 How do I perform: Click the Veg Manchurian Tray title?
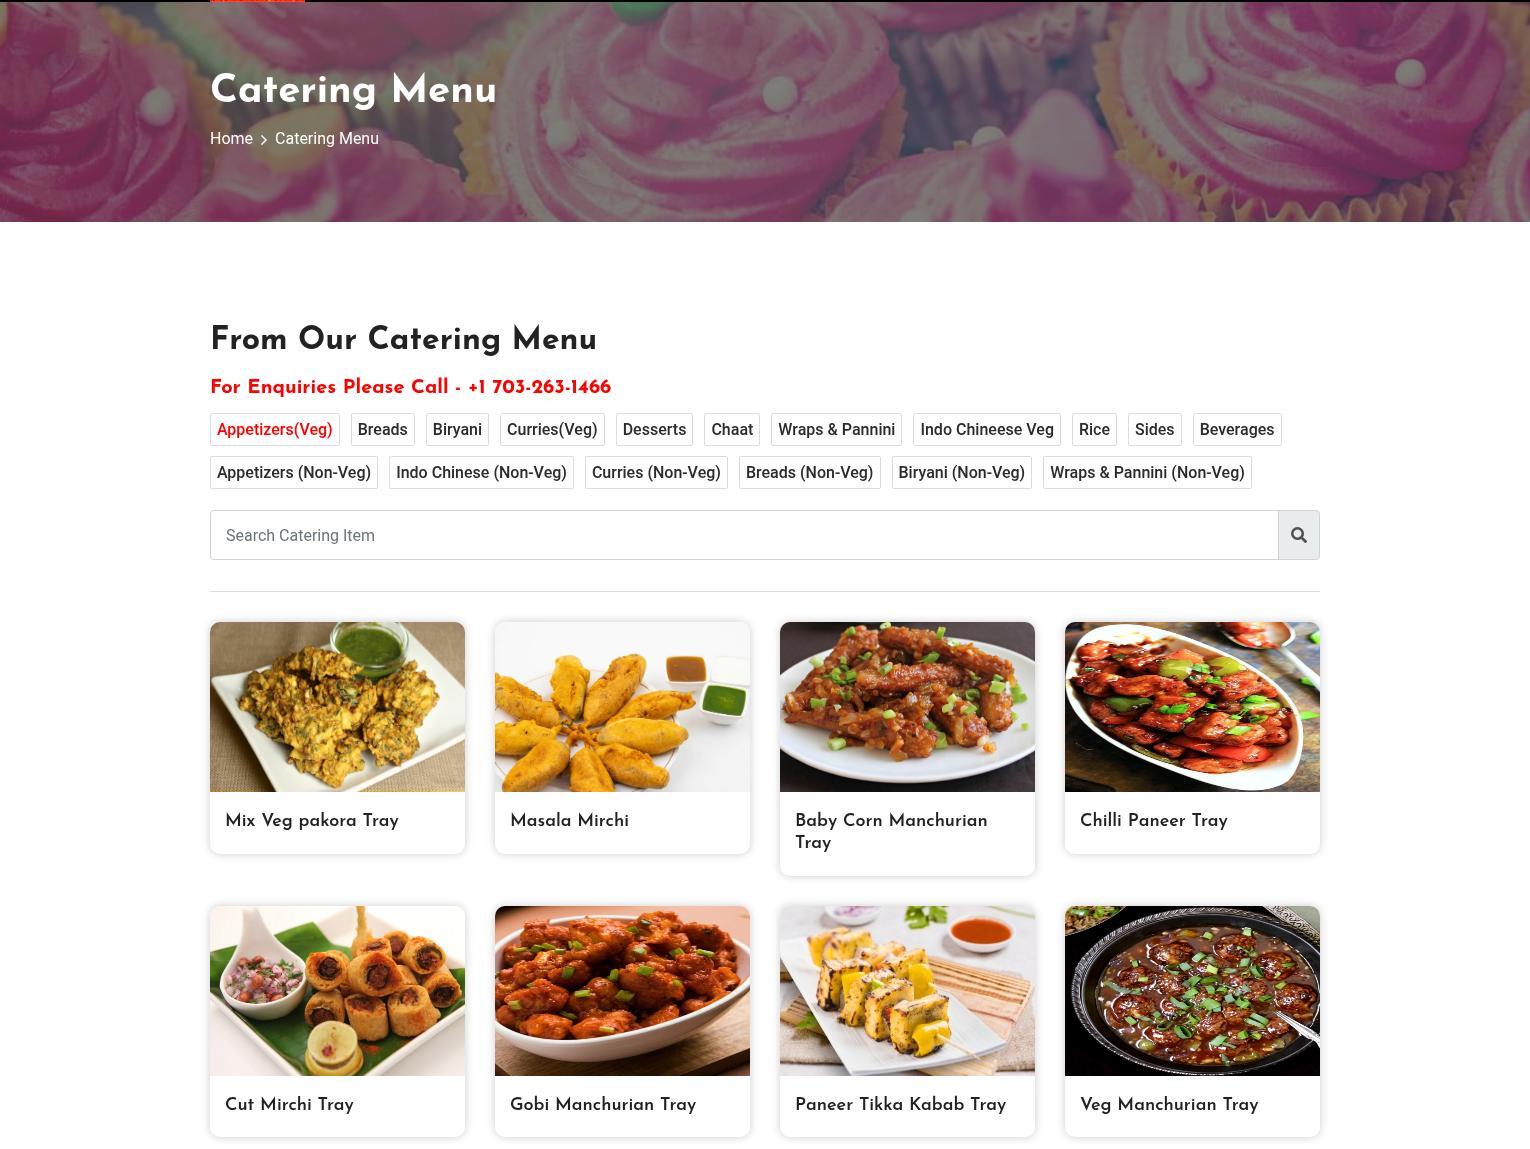click(x=1169, y=1105)
